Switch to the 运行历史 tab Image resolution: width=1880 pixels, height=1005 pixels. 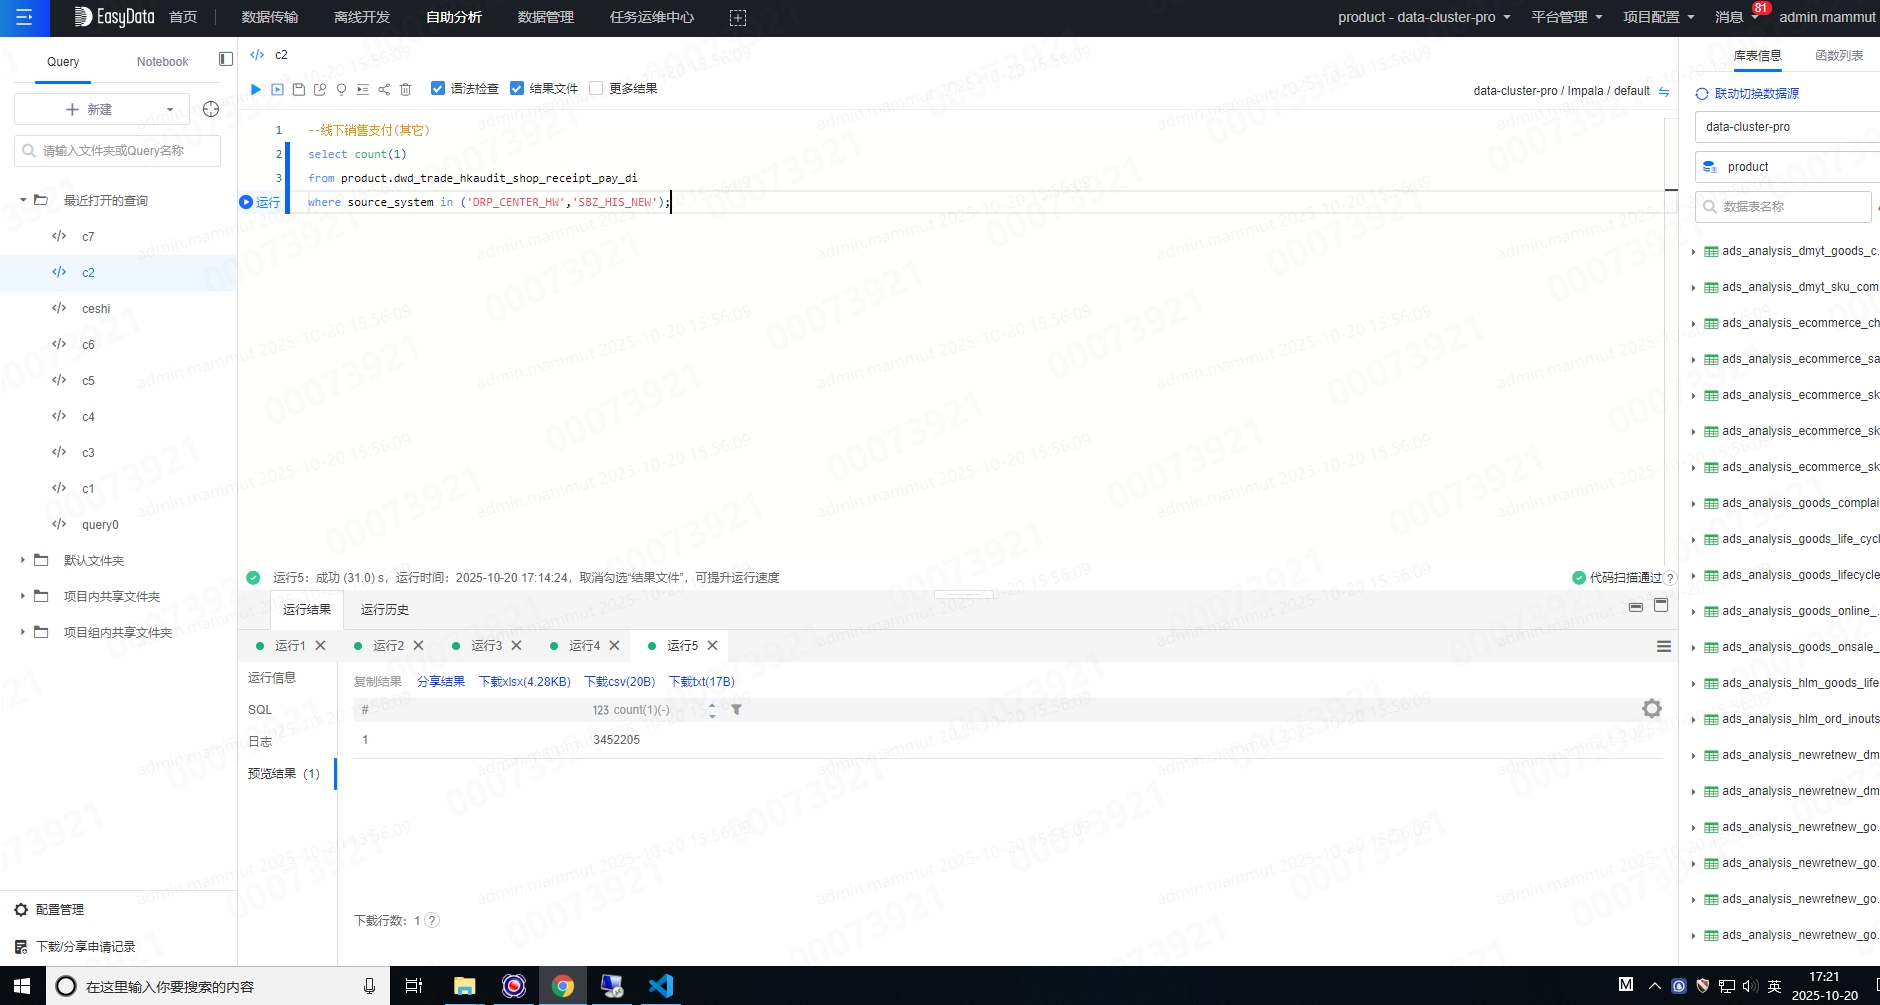[384, 609]
